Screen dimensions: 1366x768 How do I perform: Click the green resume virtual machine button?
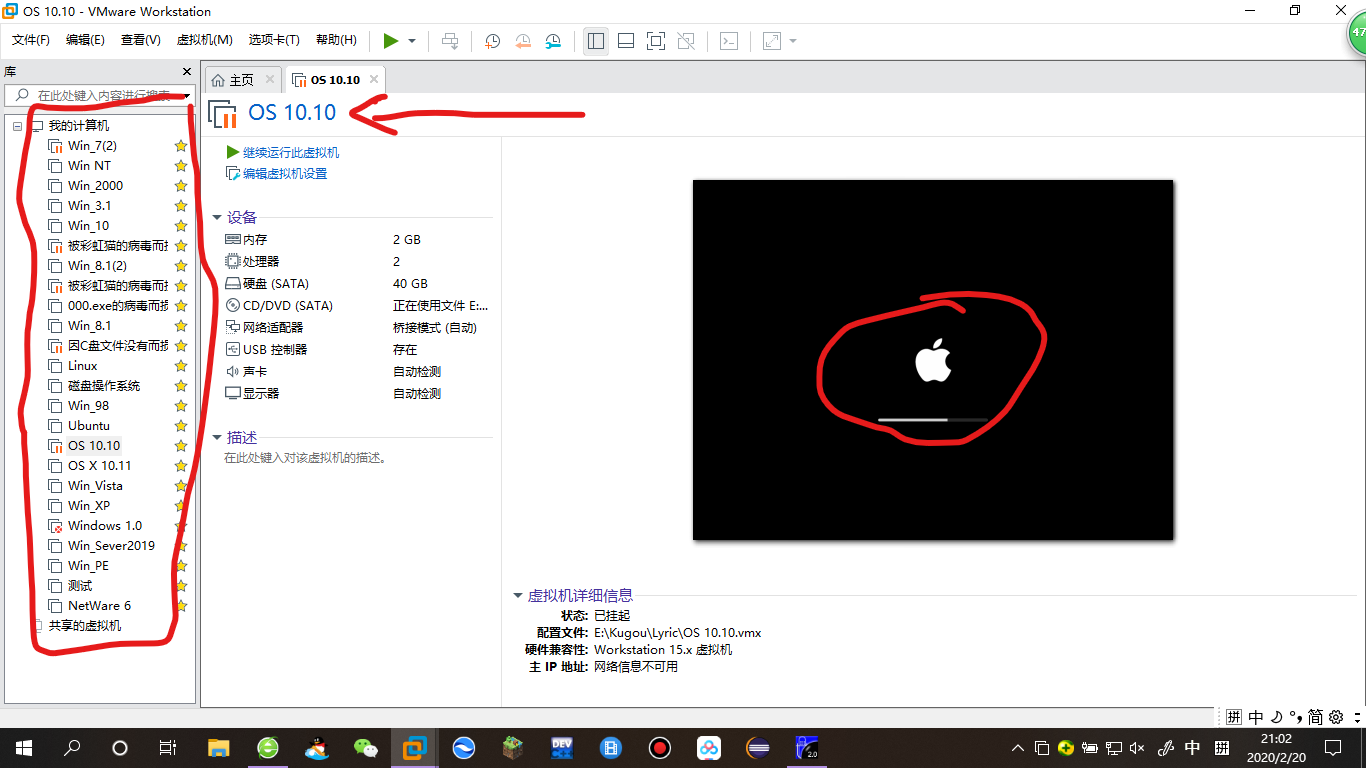pyautogui.click(x=392, y=41)
